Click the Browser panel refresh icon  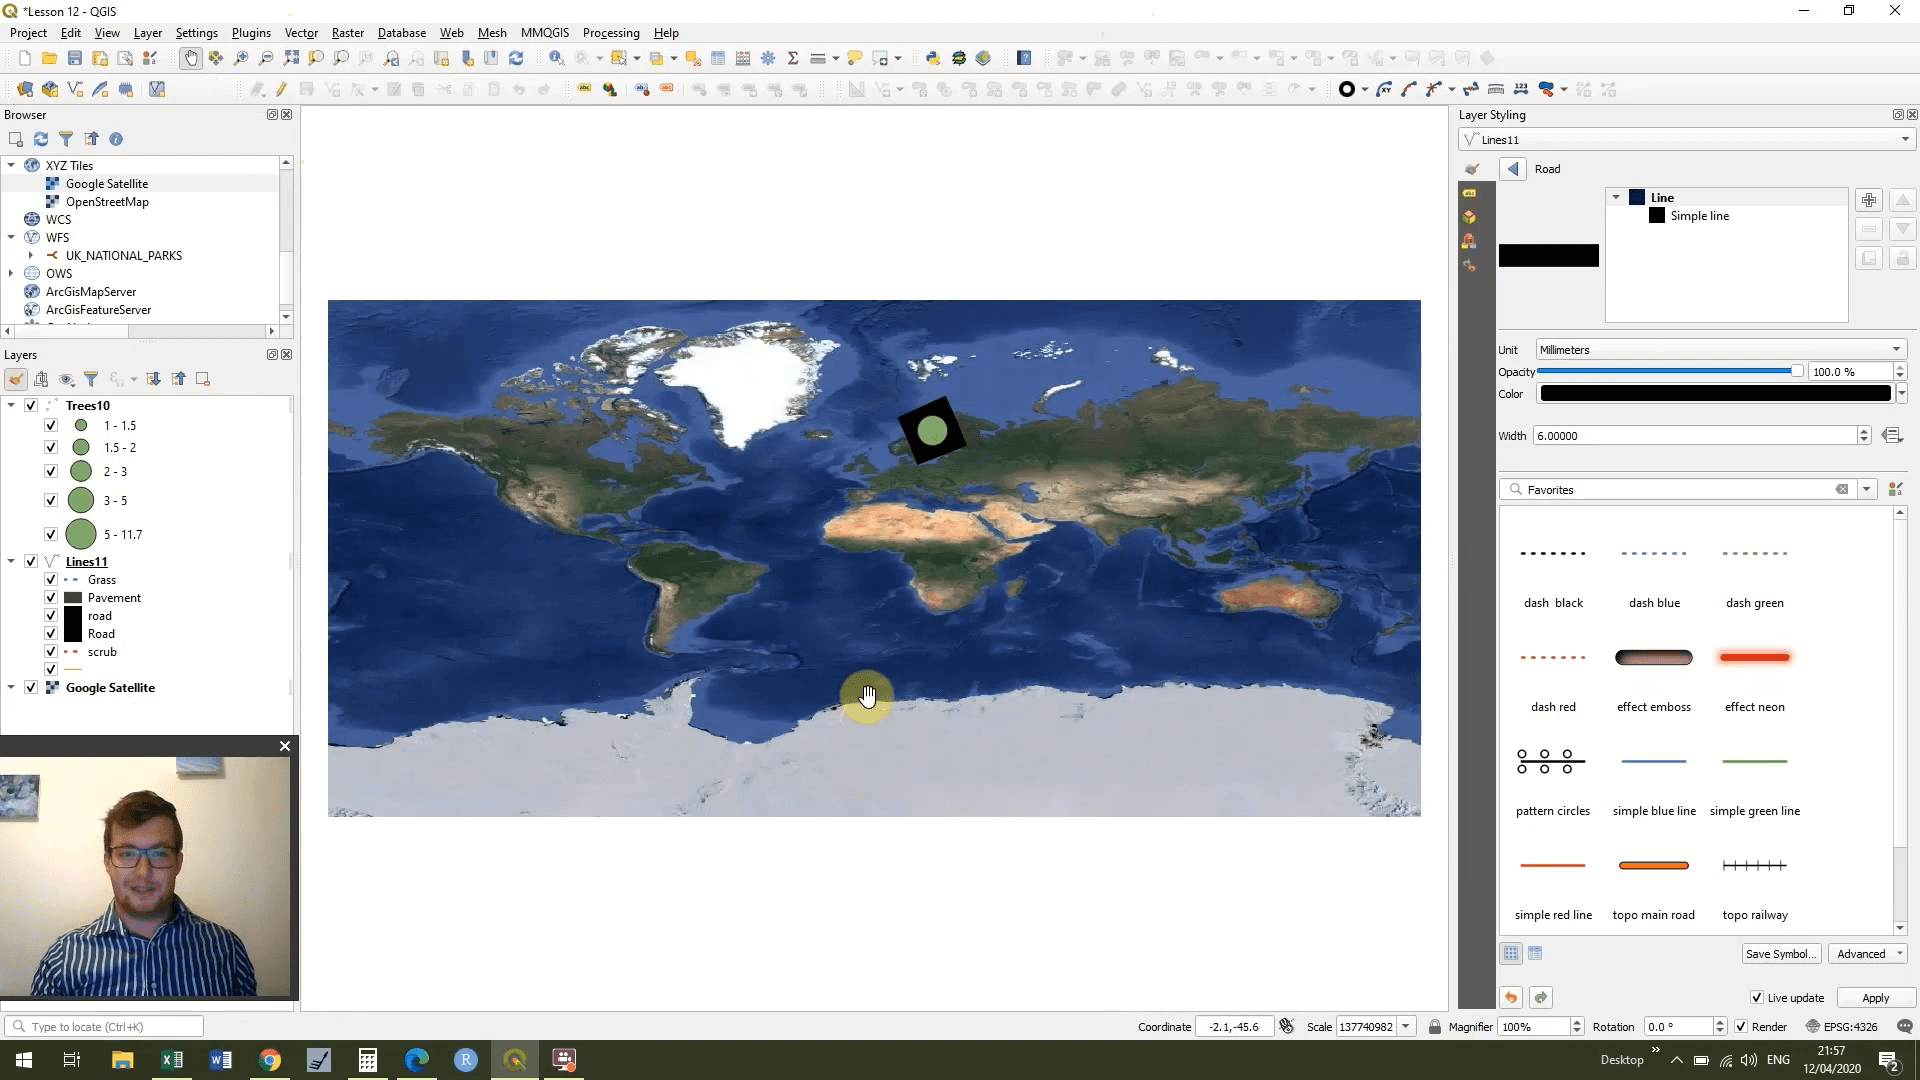[x=41, y=139]
